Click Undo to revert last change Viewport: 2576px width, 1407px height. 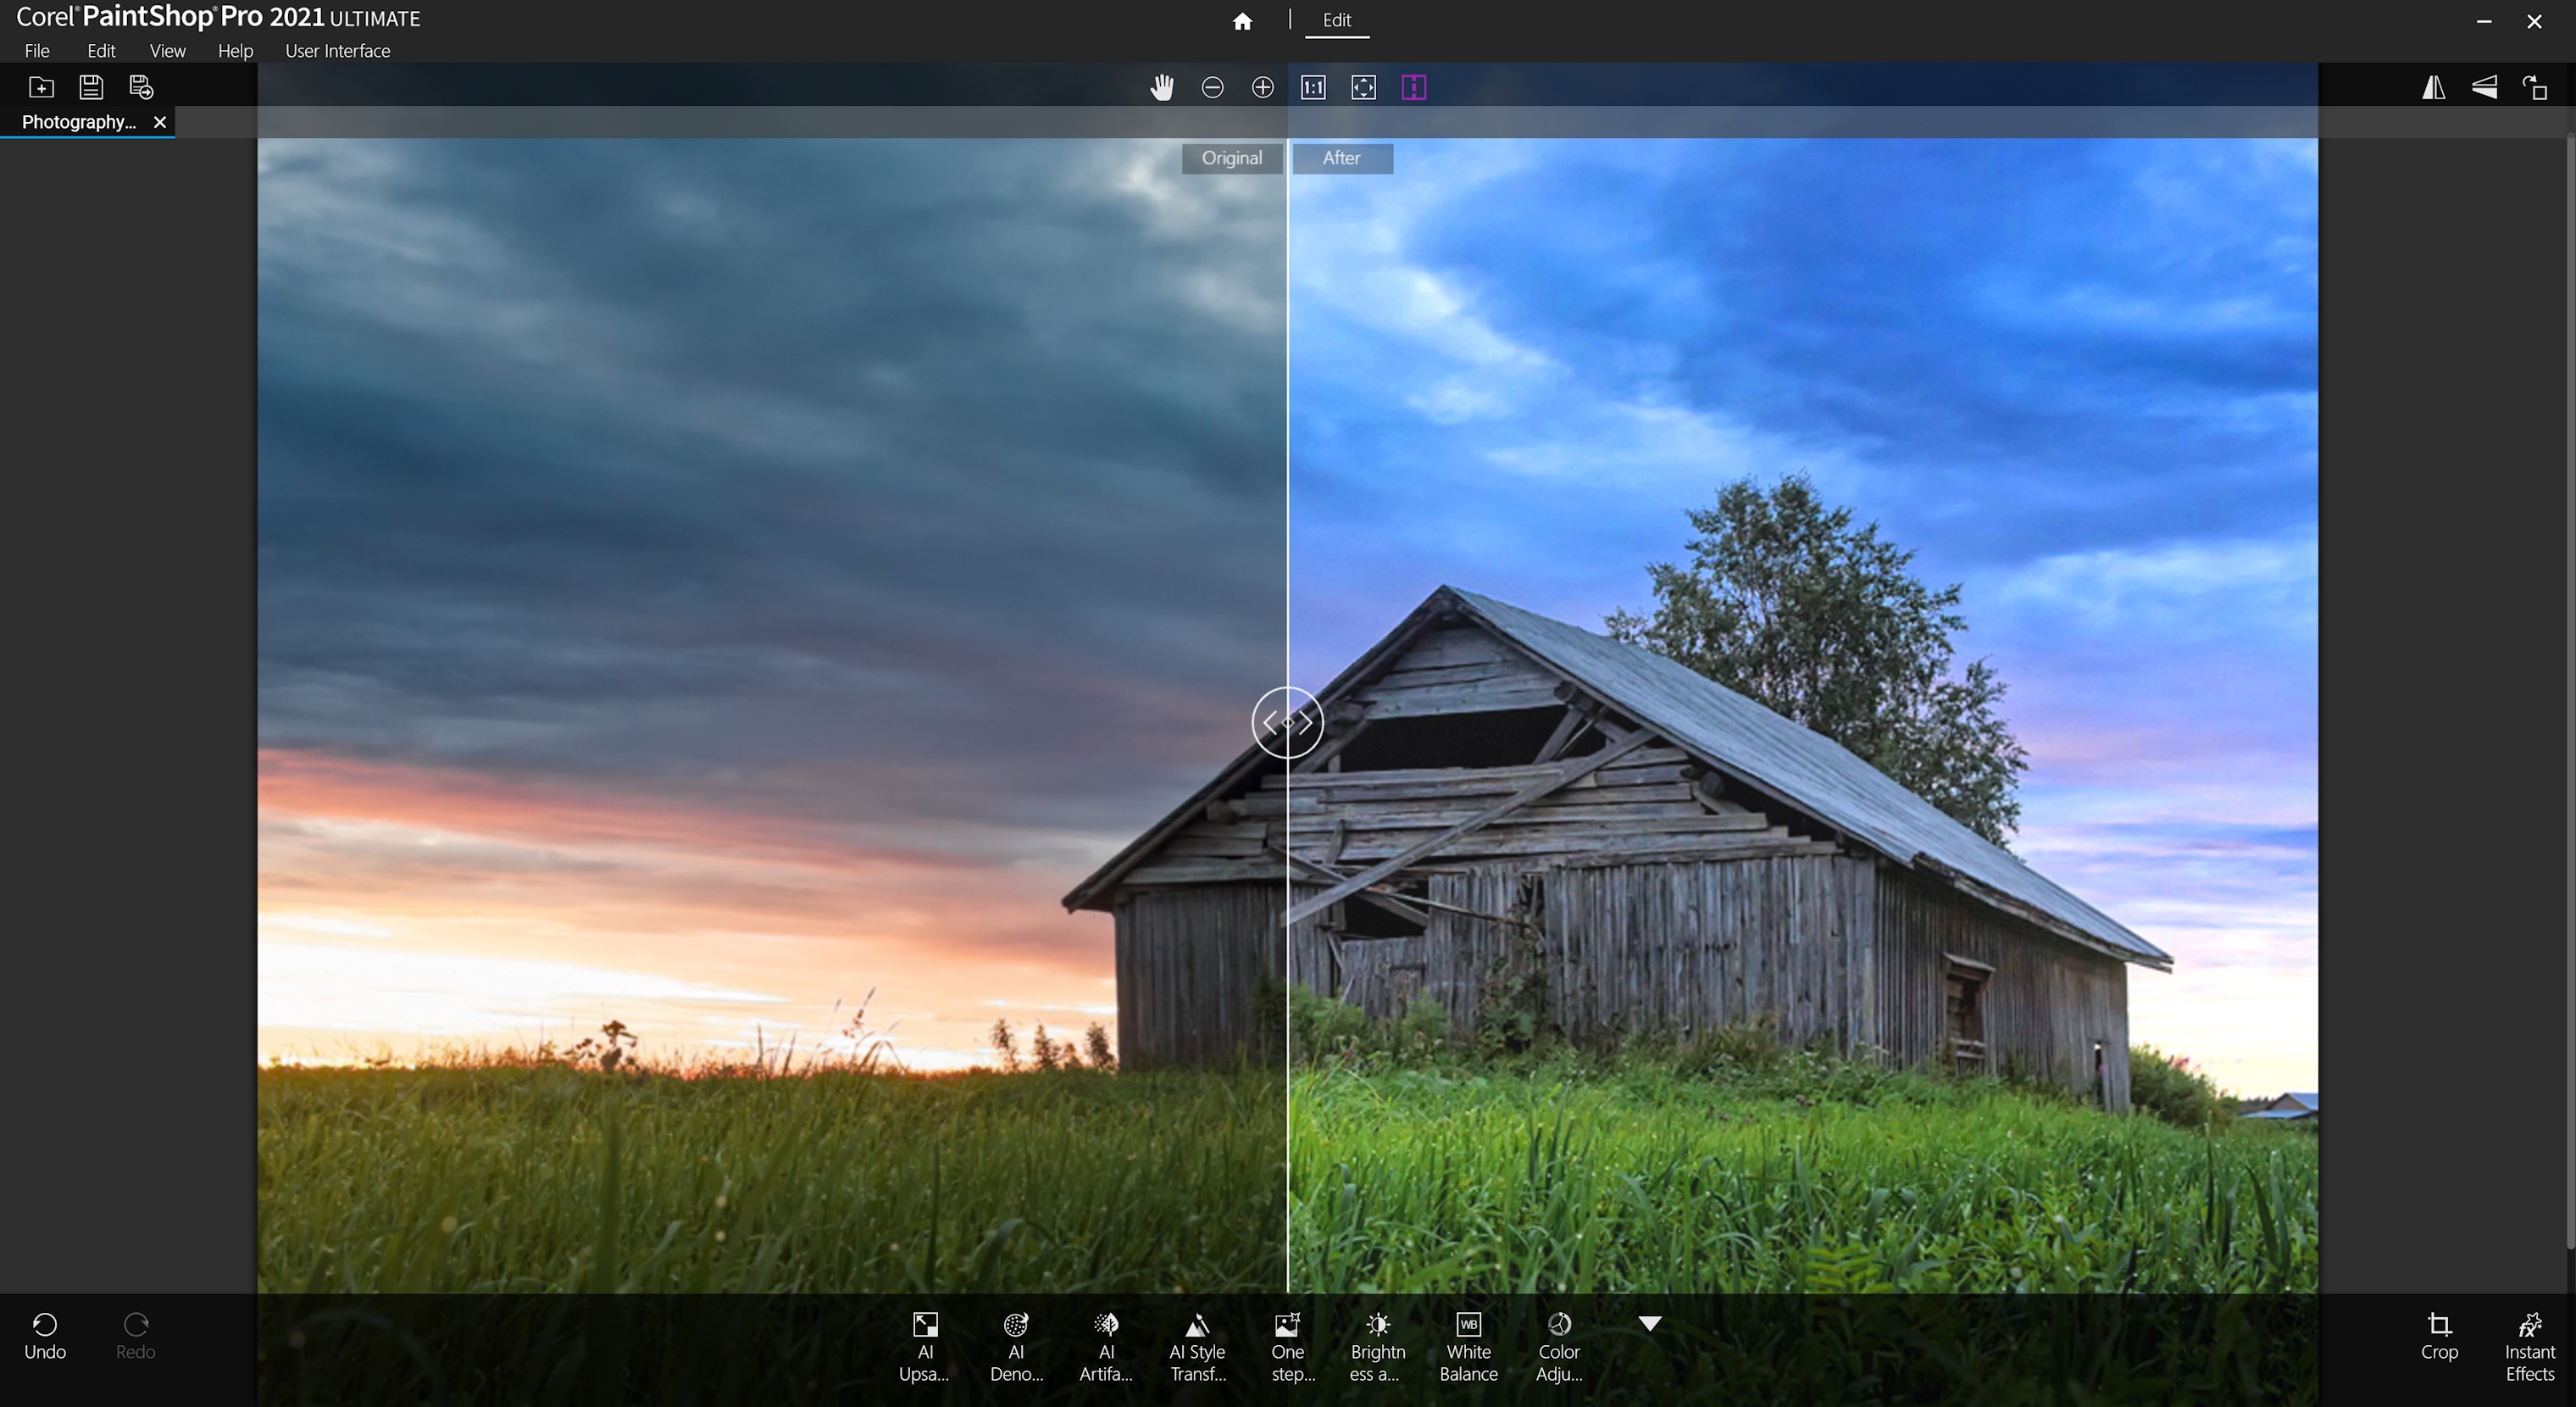[x=43, y=1334]
